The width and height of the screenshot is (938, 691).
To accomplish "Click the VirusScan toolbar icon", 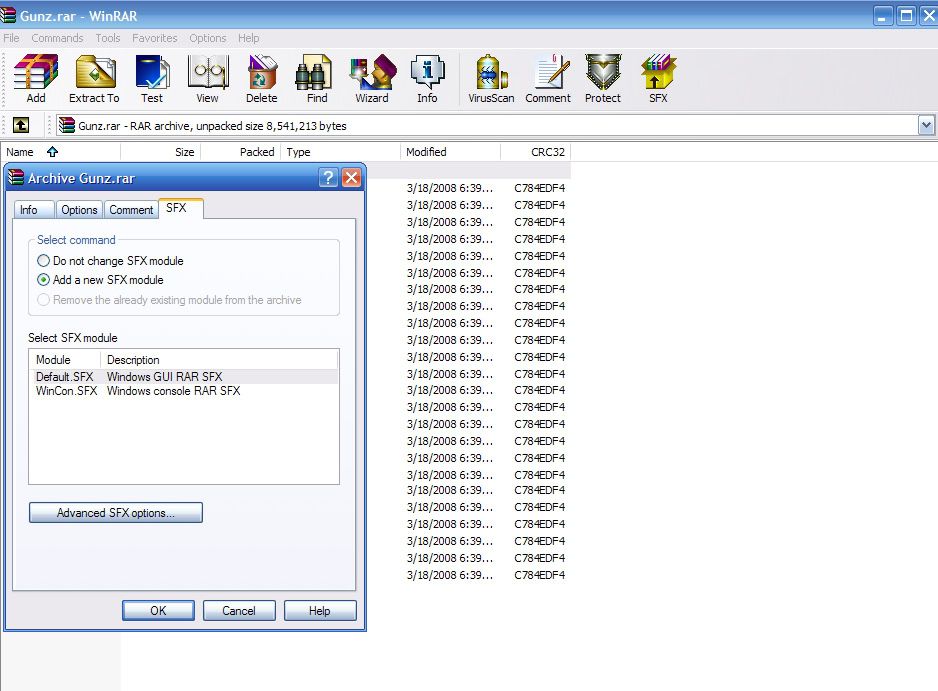I will pos(491,78).
